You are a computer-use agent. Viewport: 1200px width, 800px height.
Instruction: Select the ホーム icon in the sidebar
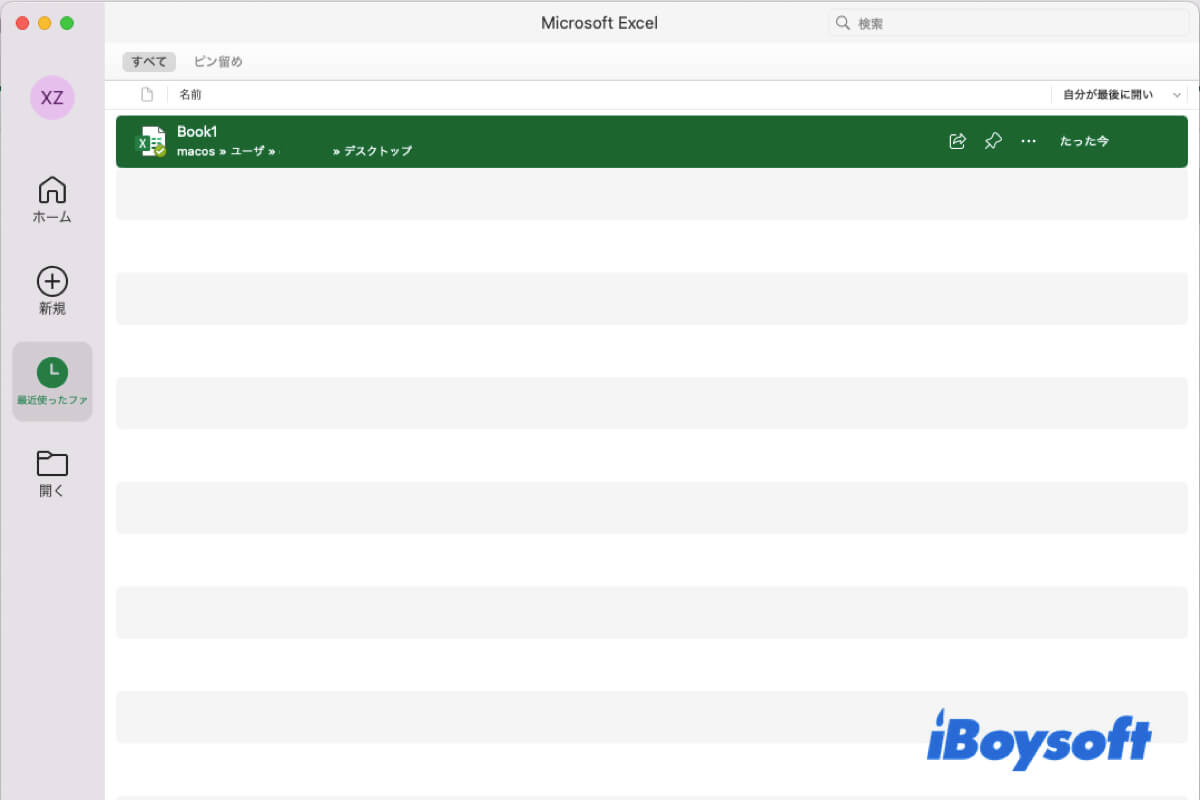click(x=51, y=199)
